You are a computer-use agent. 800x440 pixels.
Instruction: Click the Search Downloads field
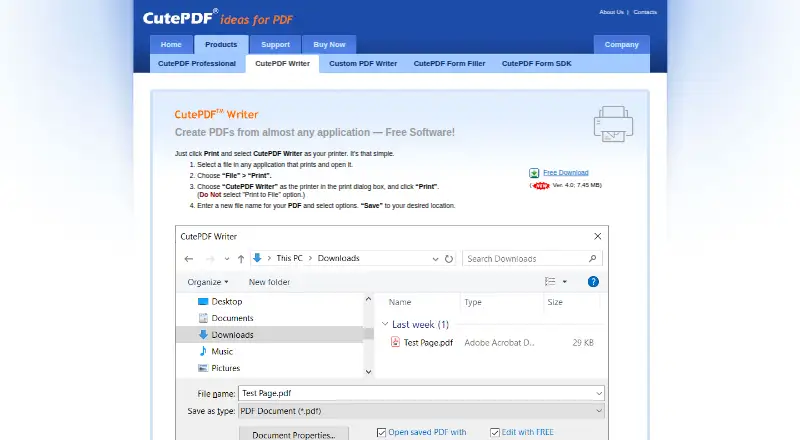(x=532, y=259)
